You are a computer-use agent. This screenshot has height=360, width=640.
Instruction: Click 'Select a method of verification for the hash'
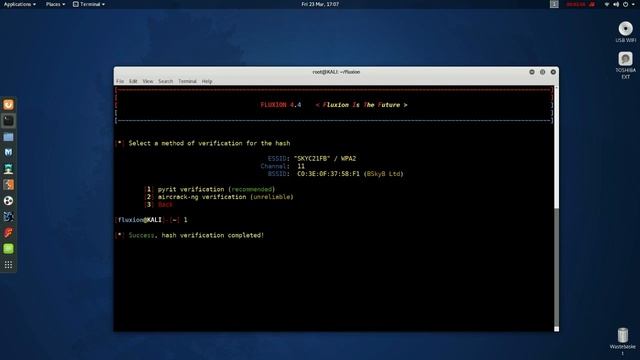click(209, 143)
